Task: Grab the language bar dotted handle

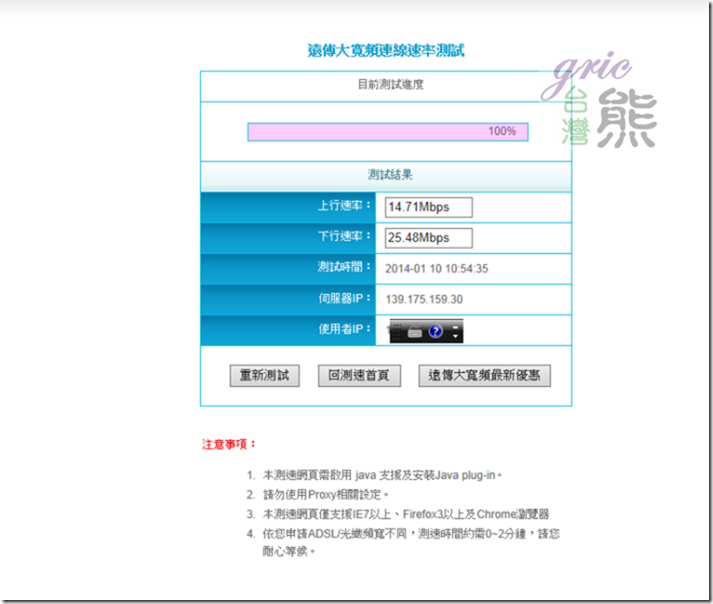Action: (397, 332)
